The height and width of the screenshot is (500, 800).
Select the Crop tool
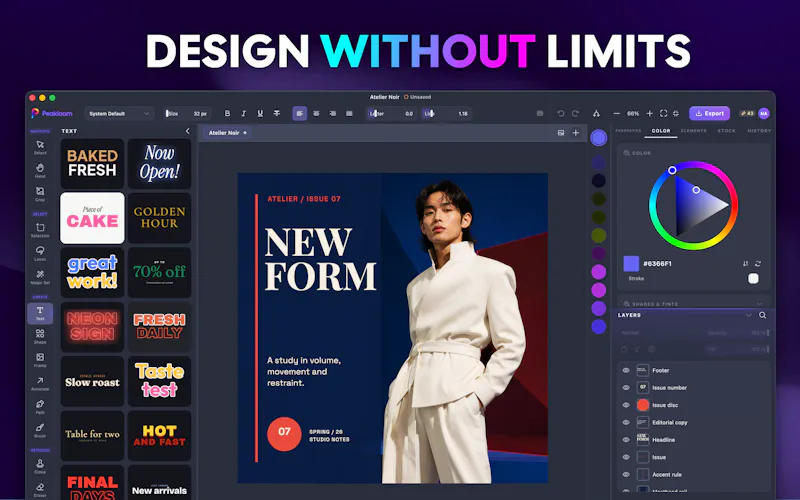pyautogui.click(x=40, y=194)
